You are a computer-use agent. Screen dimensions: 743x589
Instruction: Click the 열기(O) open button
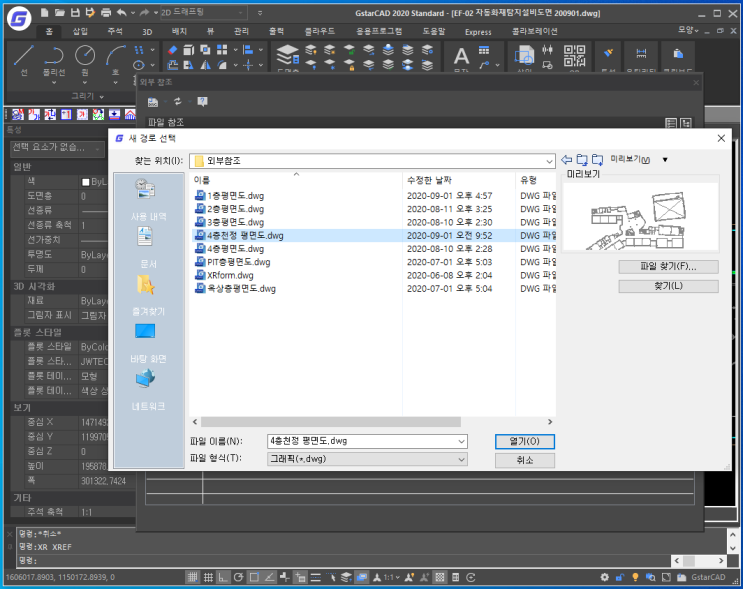click(525, 441)
